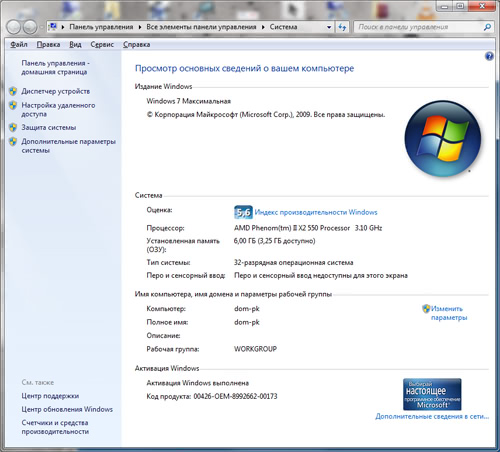Click the 6,00 ГБ installed memory value
Viewport: 500px width, 452px height.
(x=274, y=241)
